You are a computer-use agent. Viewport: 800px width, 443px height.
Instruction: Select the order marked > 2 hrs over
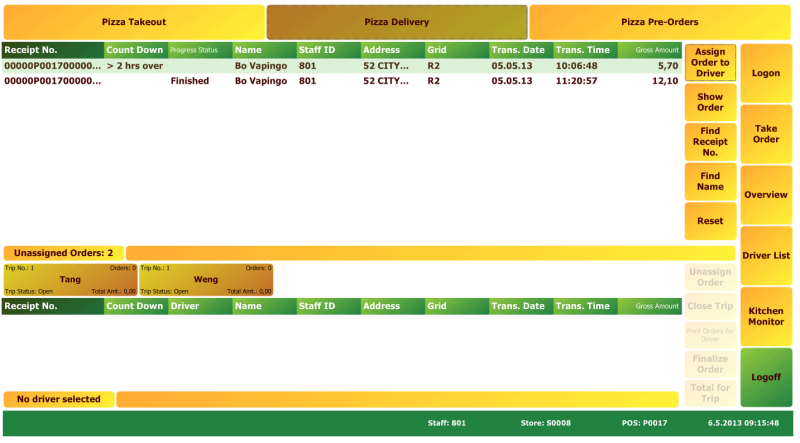(x=342, y=66)
